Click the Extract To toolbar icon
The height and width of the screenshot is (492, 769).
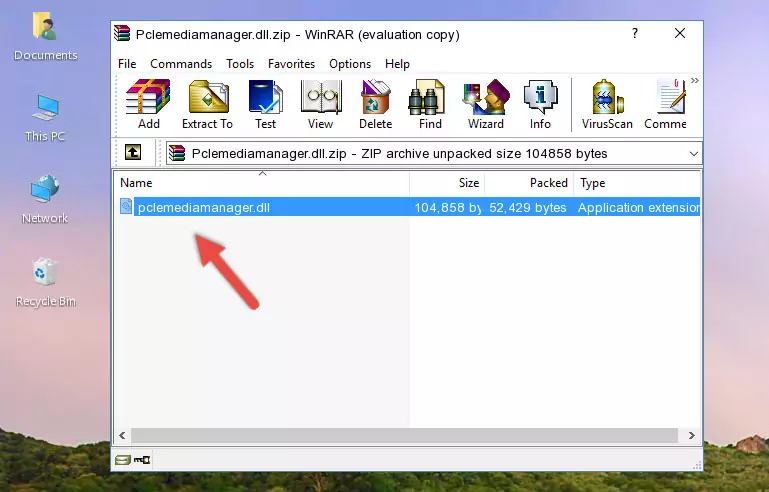pyautogui.click(x=207, y=104)
